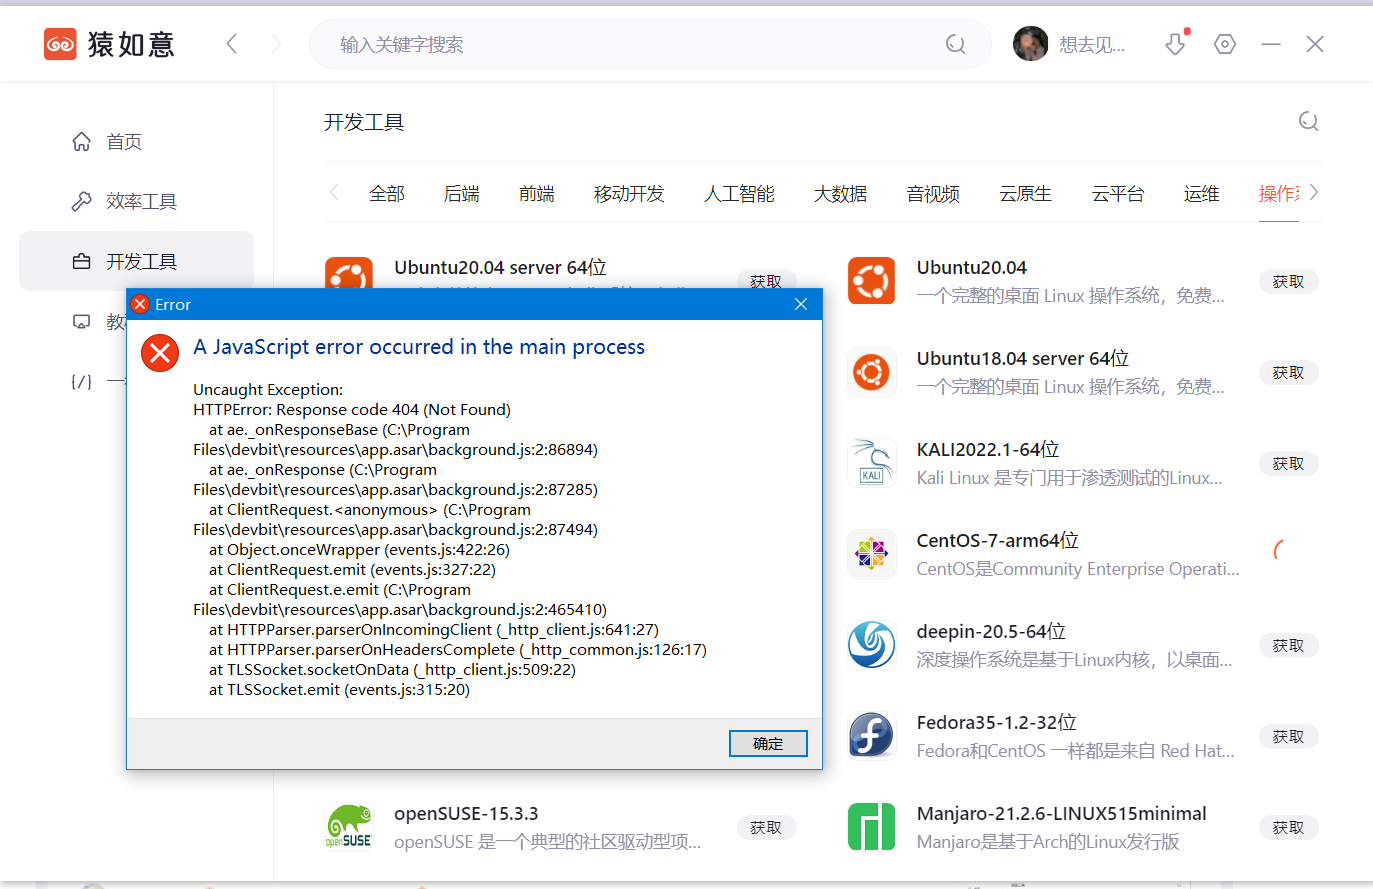Switch to the 全部 tab
The image size is (1373, 889).
(387, 193)
